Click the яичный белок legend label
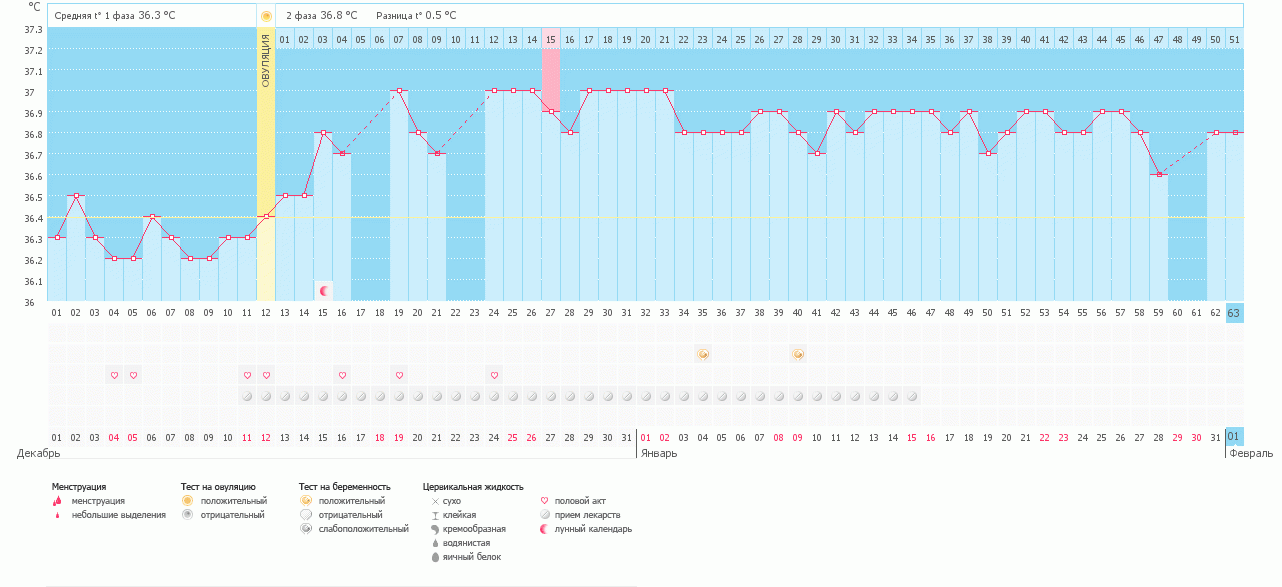Image resolution: width=1282 pixels, height=587 pixels. click(x=471, y=557)
